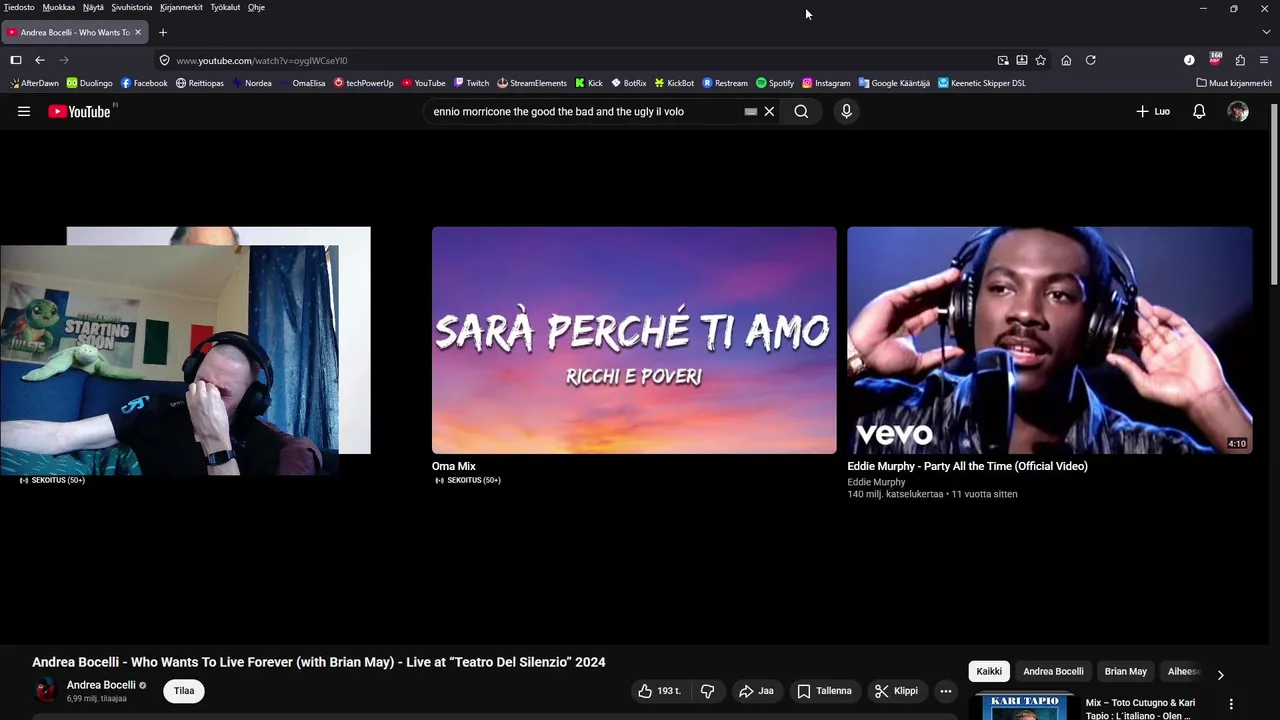This screenshot has width=1280, height=720.
Task: Open Kick bookmark
Action: pyautogui.click(x=589, y=83)
